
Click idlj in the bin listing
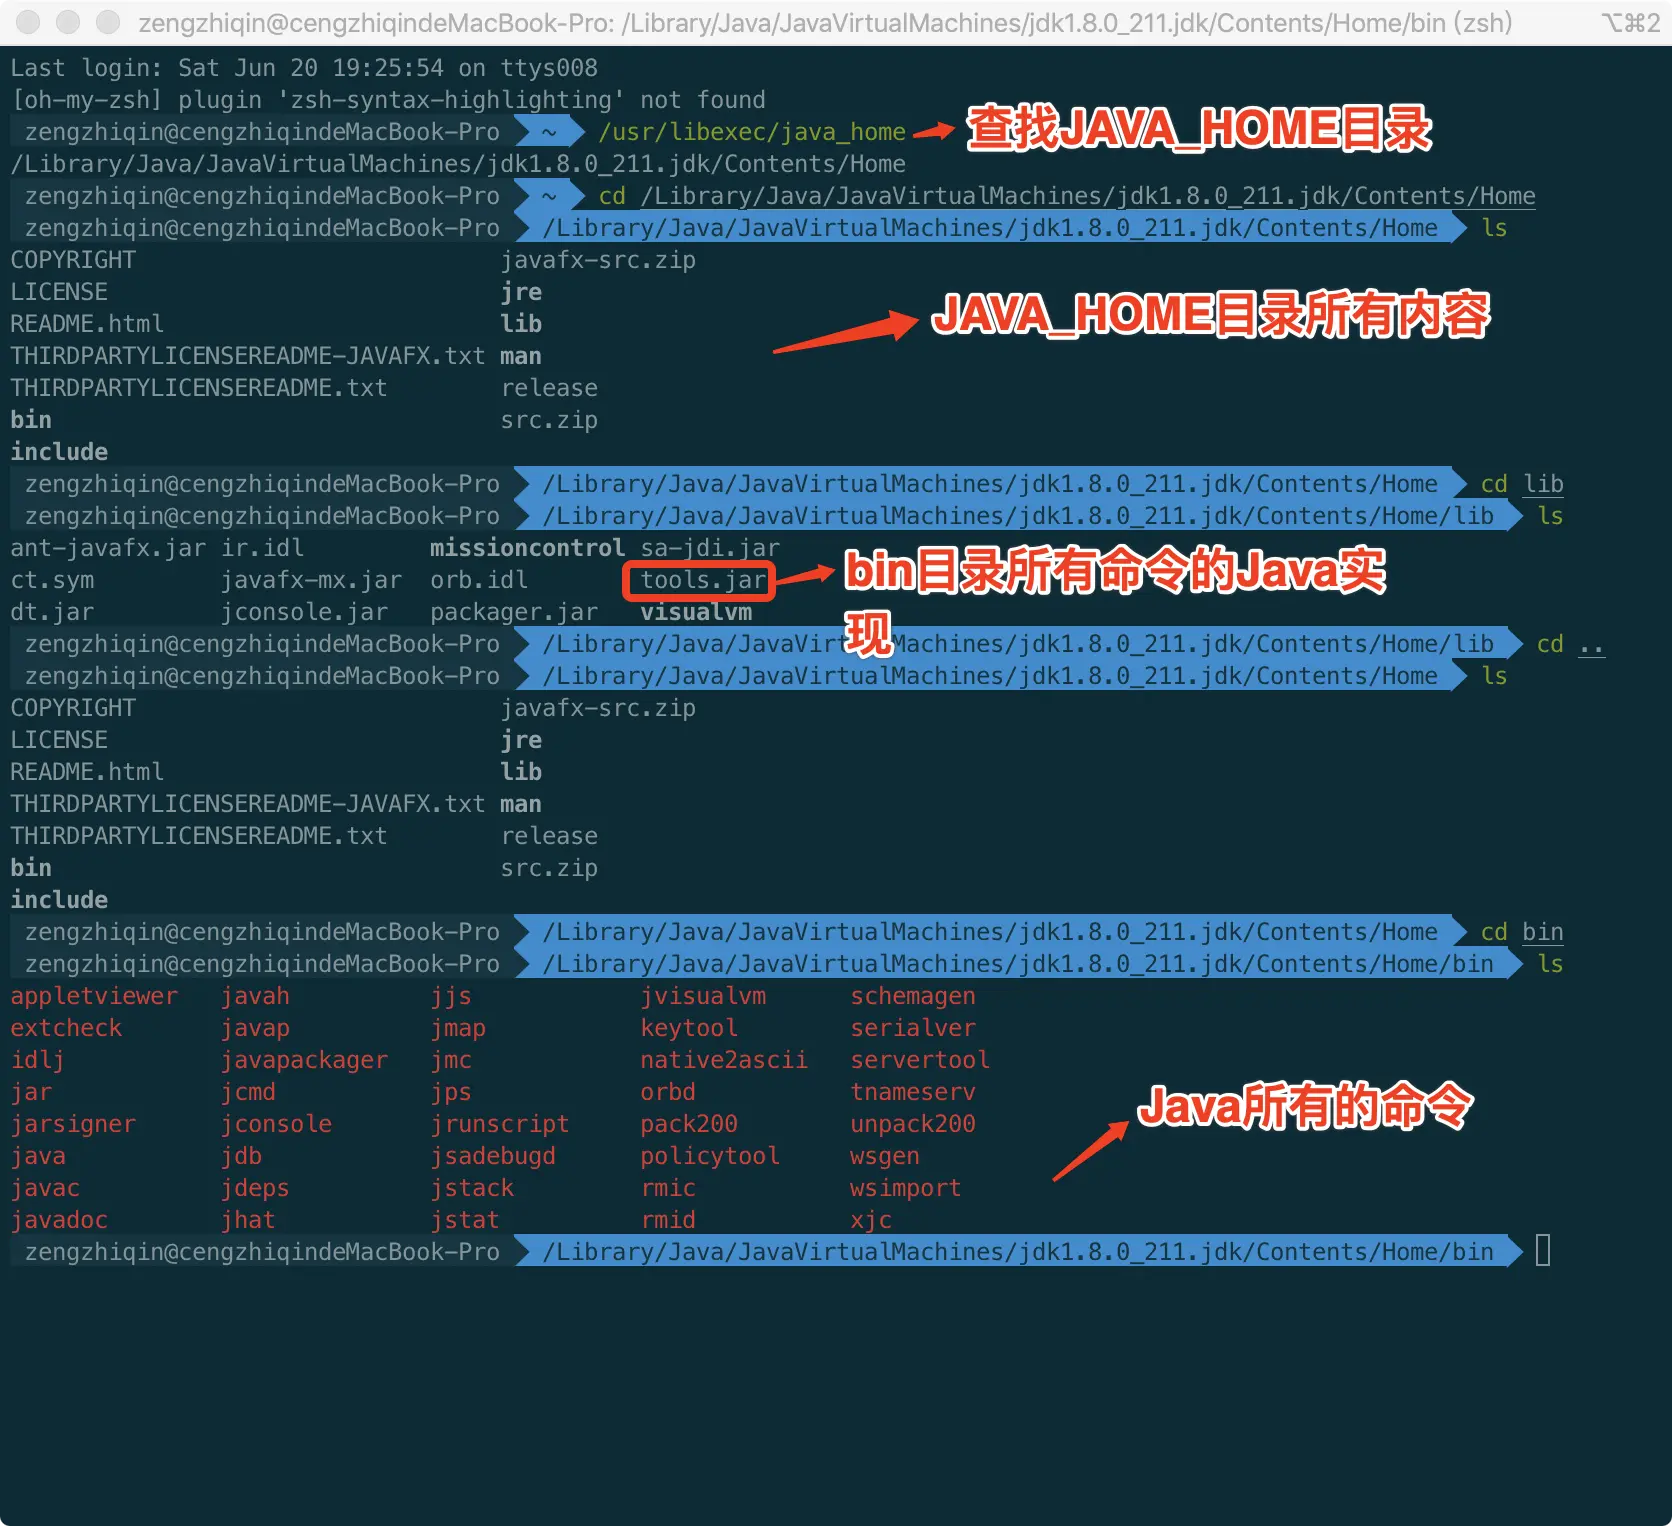[38, 1060]
